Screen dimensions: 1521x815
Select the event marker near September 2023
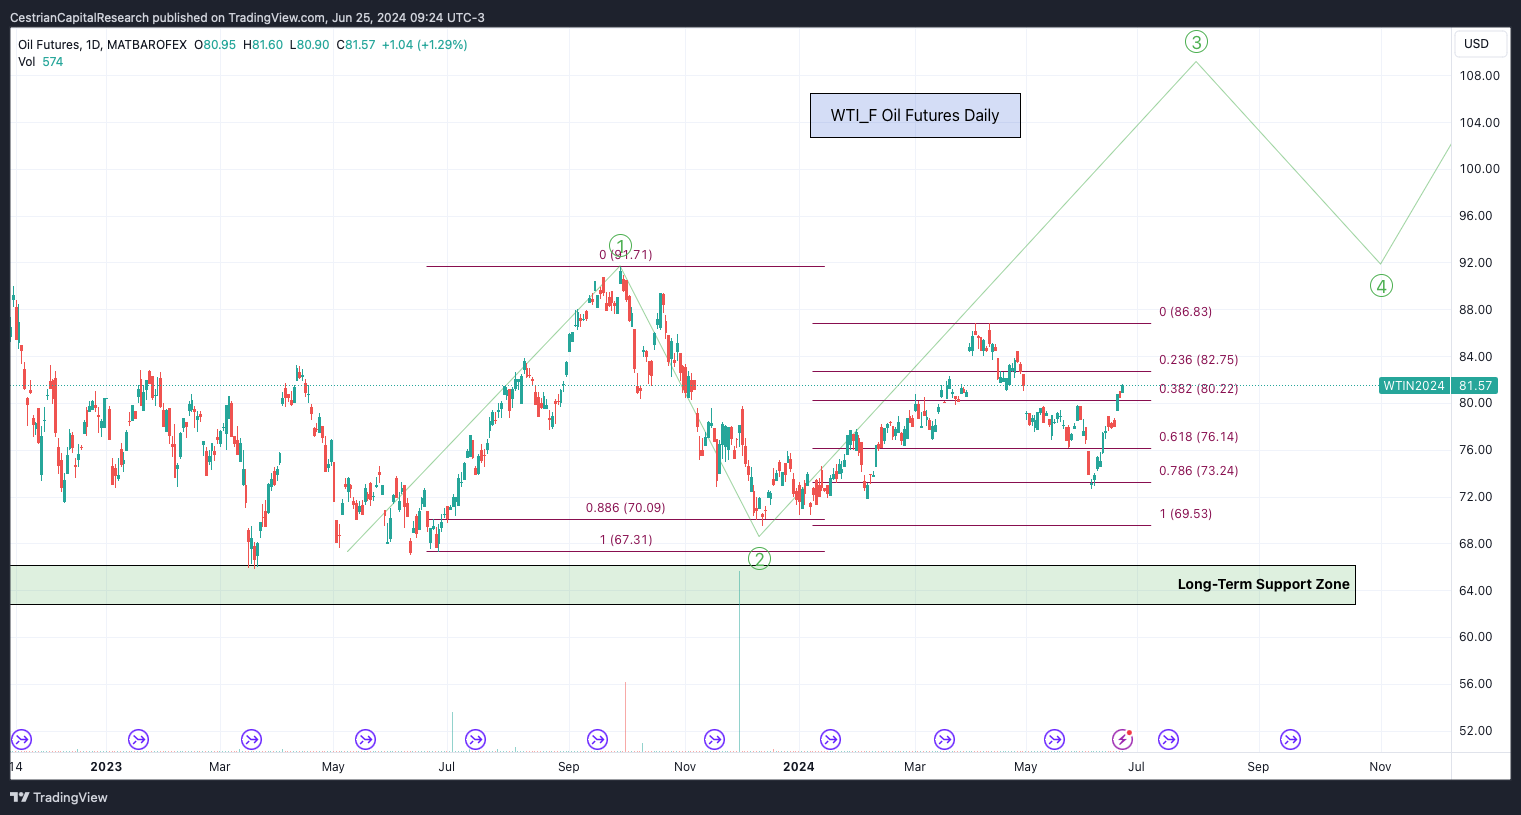[597, 740]
